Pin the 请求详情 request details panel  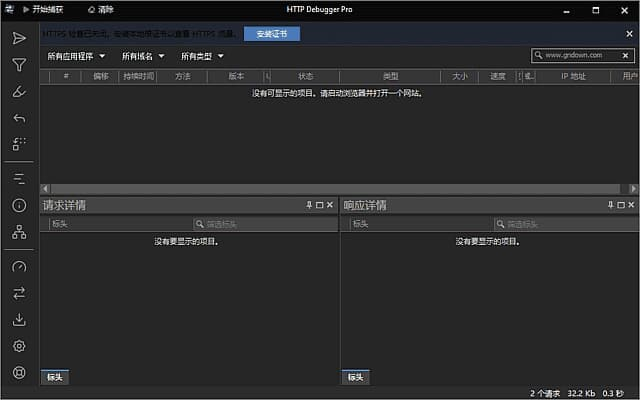(309, 205)
